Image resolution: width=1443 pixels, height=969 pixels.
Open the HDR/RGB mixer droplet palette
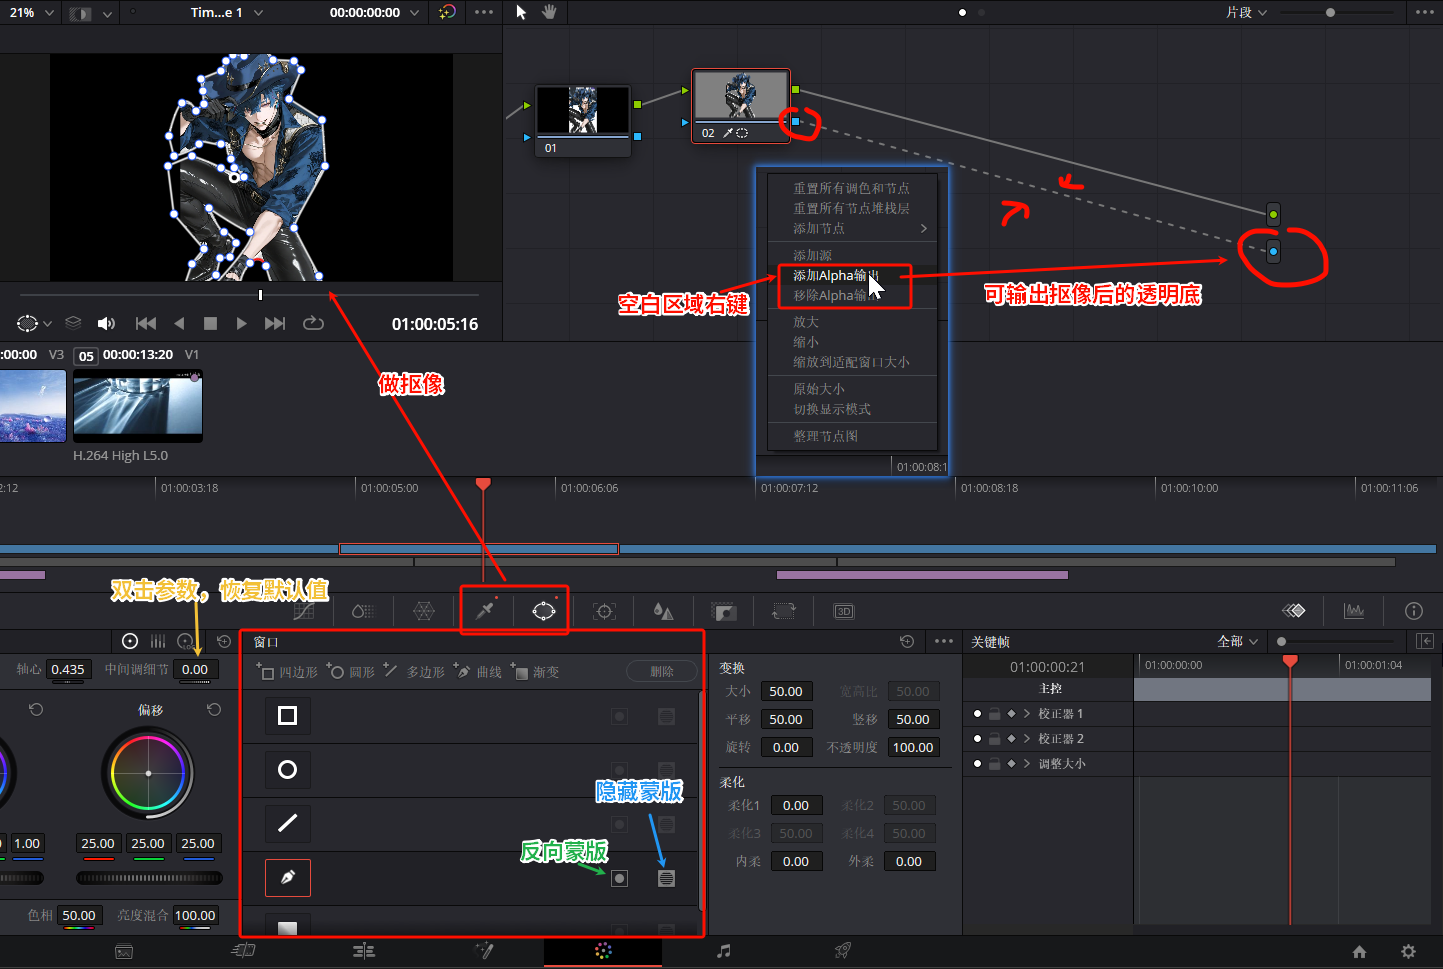tap(363, 611)
